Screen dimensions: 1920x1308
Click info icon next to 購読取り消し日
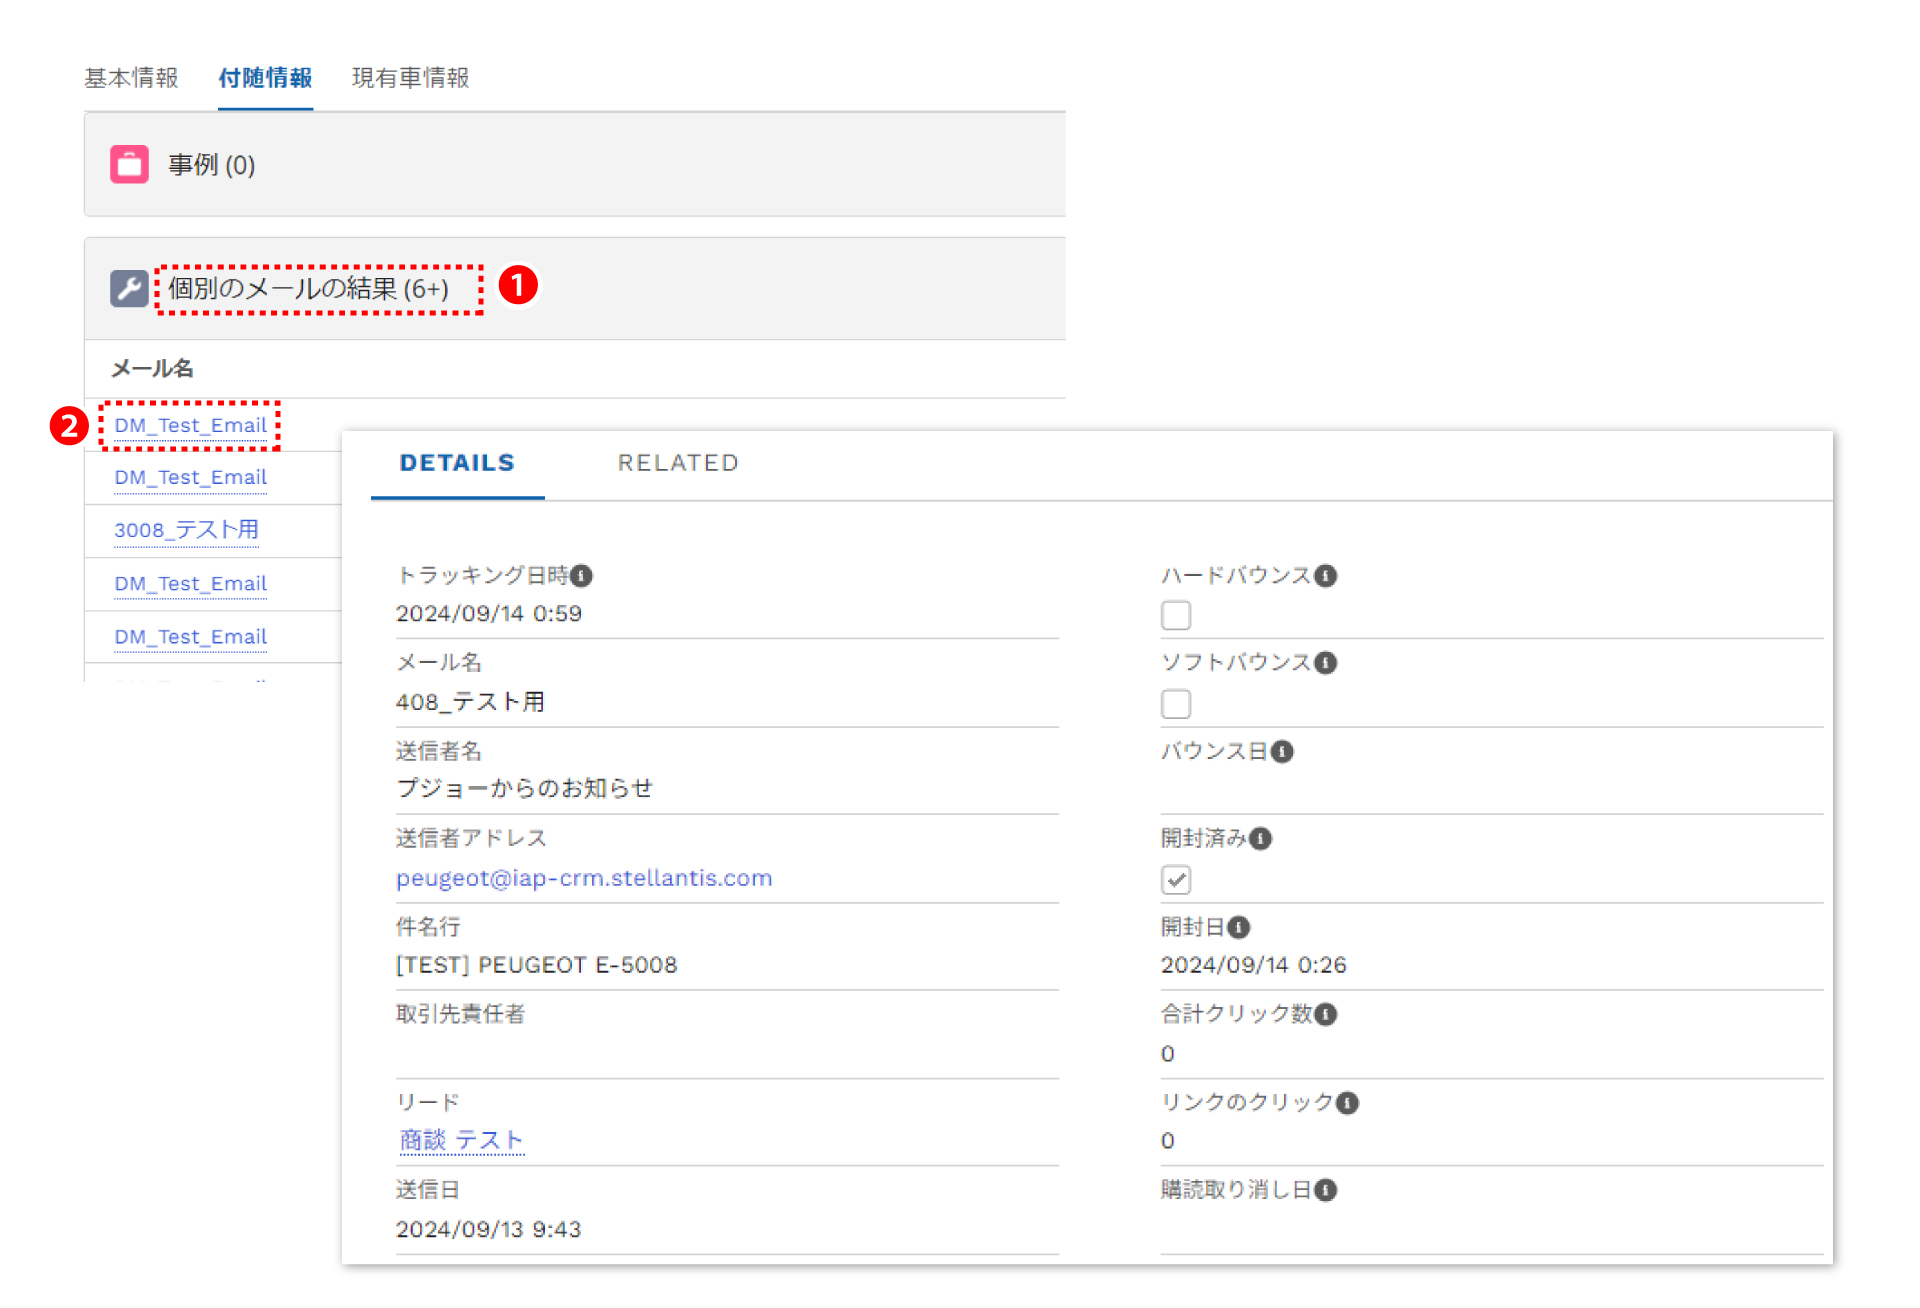[x=1326, y=1190]
